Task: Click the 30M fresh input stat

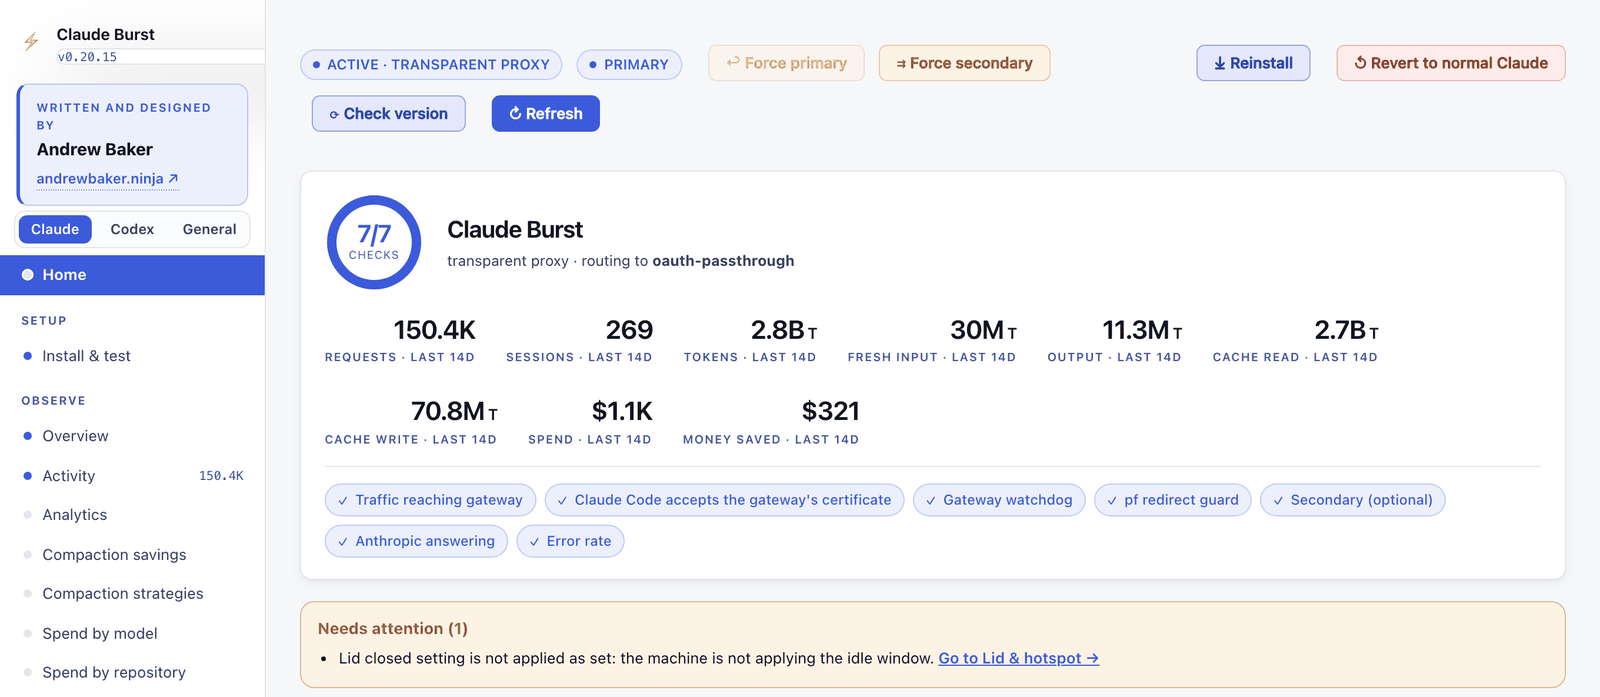Action: pos(932,340)
